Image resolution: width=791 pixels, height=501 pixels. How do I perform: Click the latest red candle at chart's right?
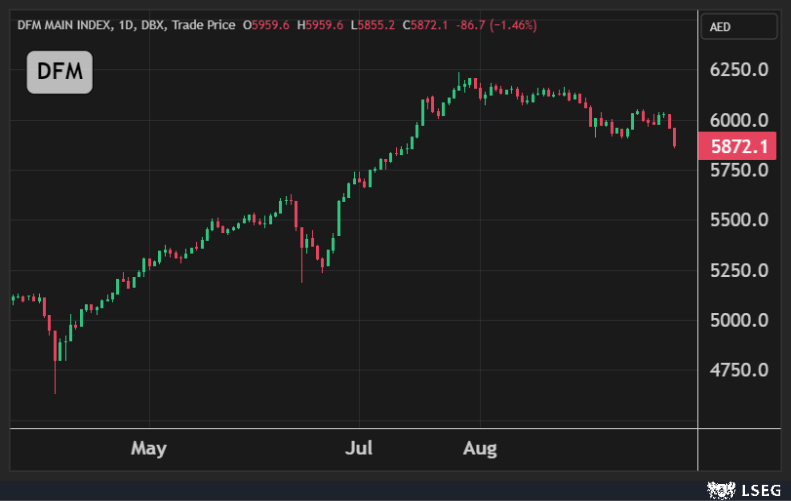pyautogui.click(x=676, y=138)
